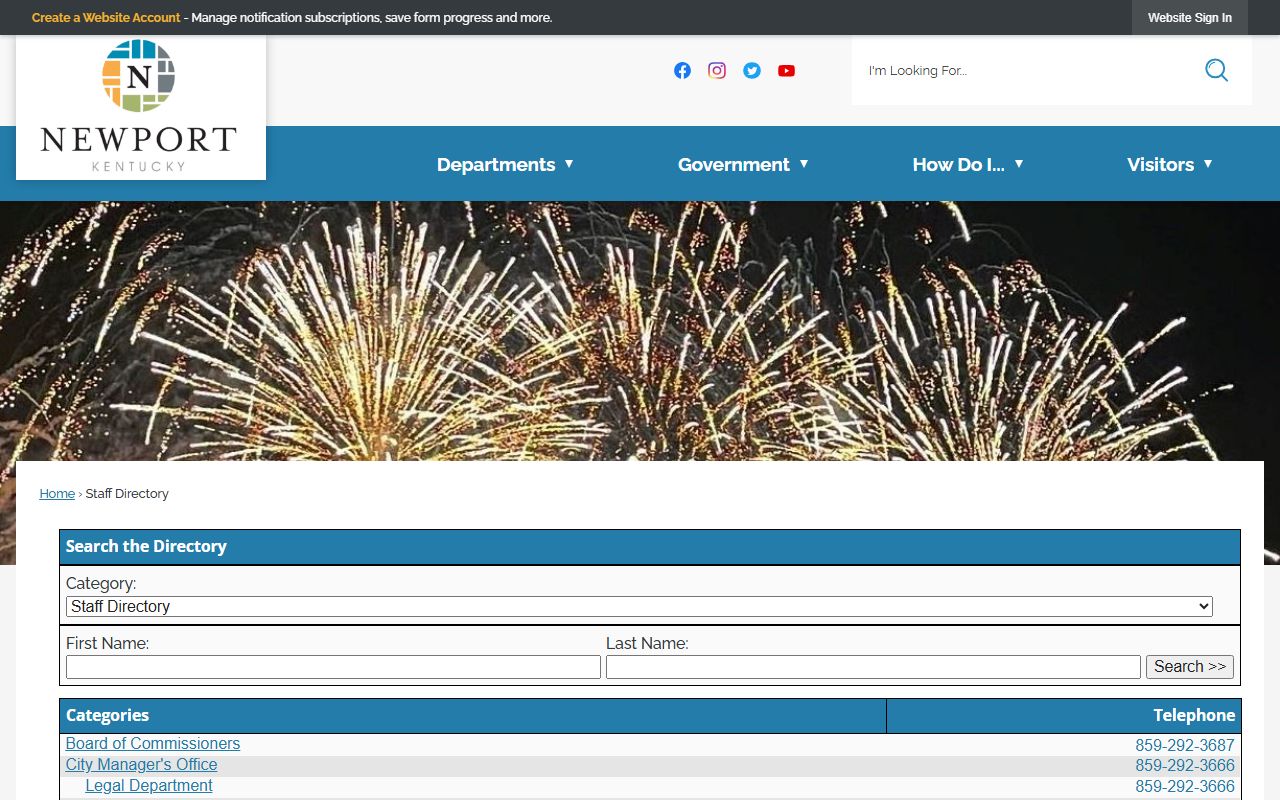Viewport: 1280px width, 800px height.
Task: Open the Legal Department link
Action: point(149,786)
